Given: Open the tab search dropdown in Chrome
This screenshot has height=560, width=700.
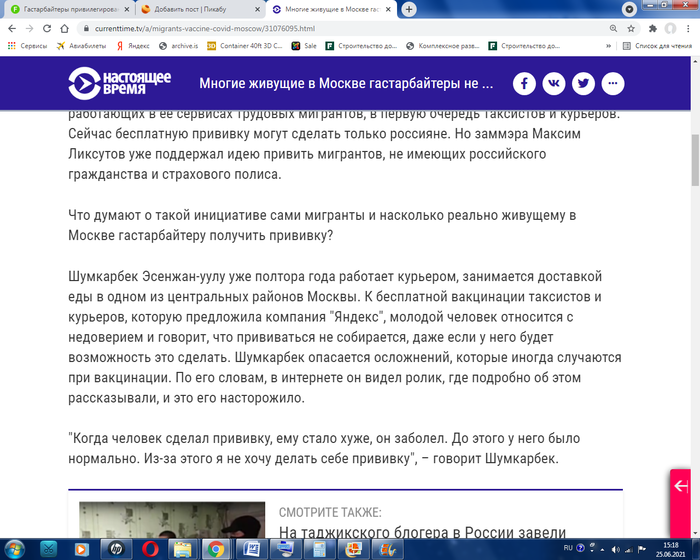Looking at the screenshot, I should point(629,9).
